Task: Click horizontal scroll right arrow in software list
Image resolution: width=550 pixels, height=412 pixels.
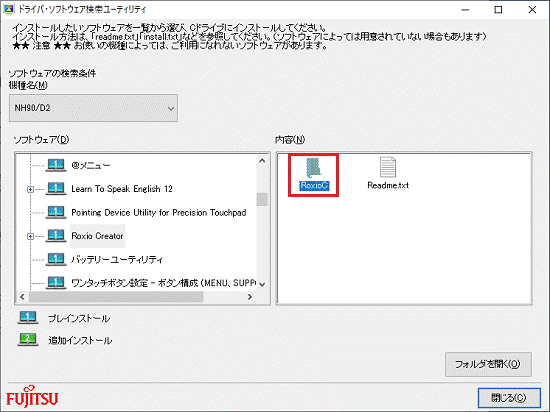Action: (250, 297)
